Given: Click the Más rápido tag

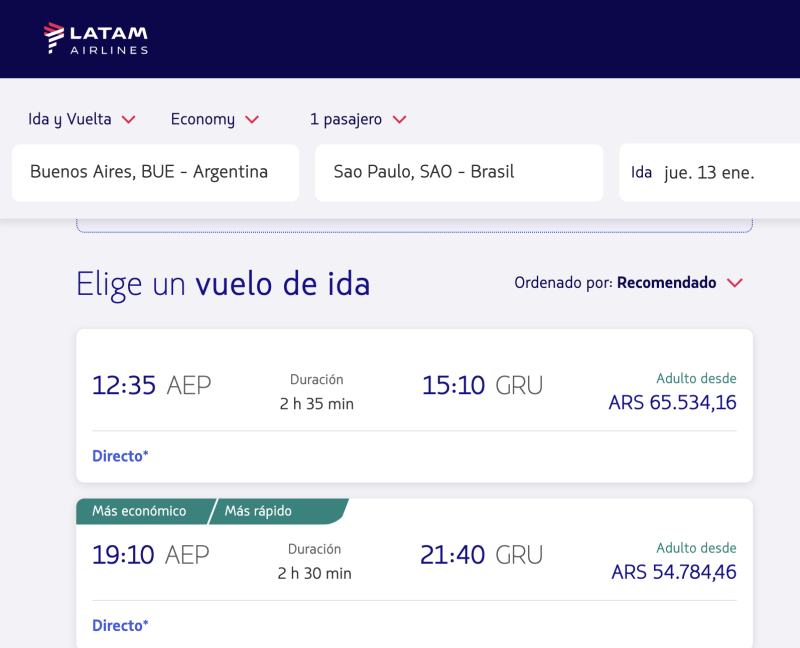Looking at the screenshot, I should pyautogui.click(x=258, y=511).
